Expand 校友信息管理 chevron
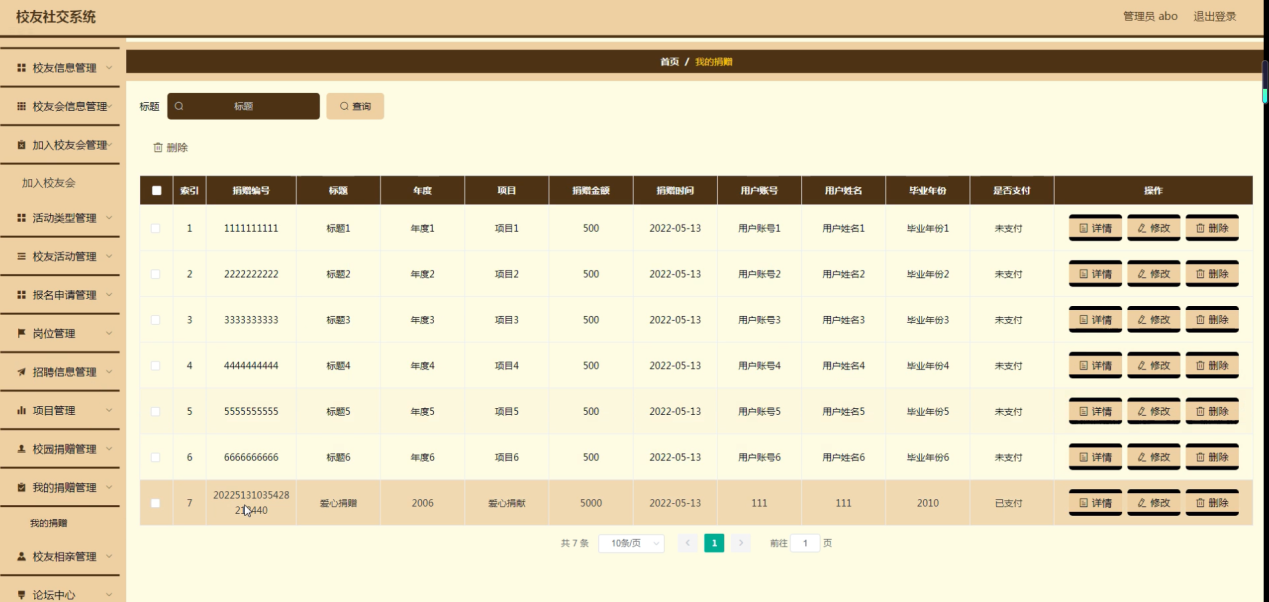 click(109, 68)
